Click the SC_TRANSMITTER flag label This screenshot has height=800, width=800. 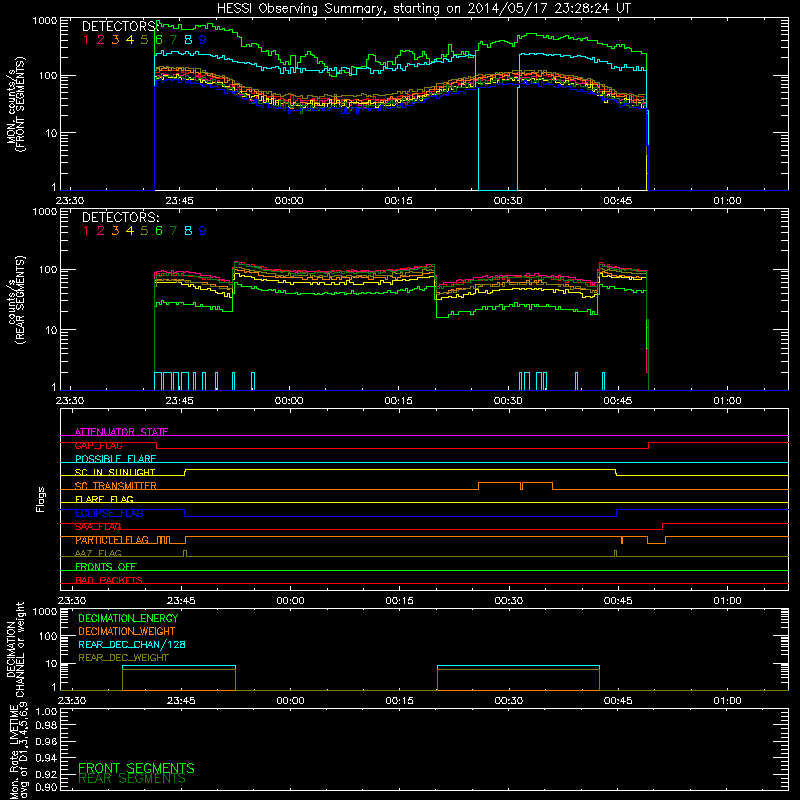point(116,486)
